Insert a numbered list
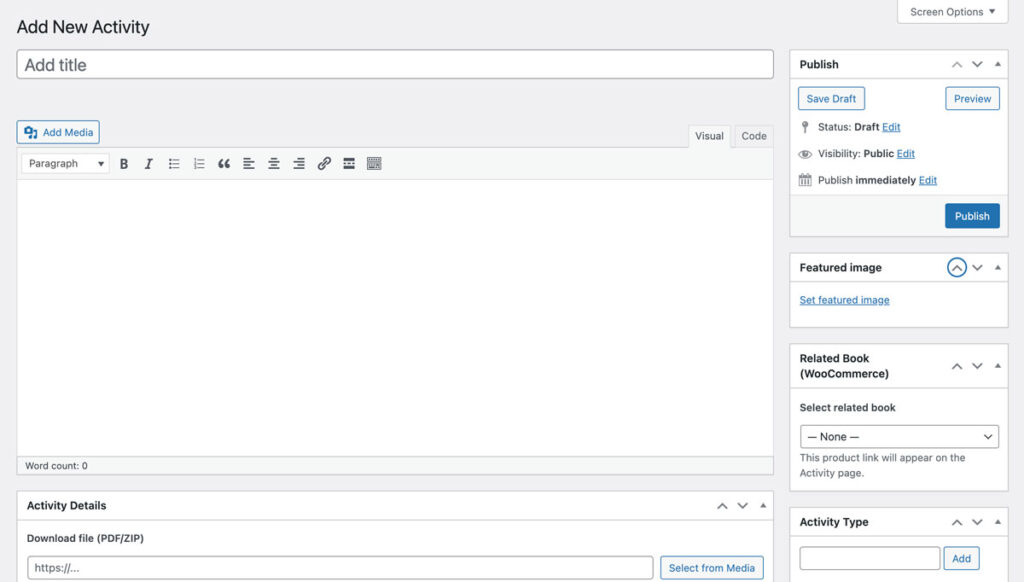This screenshot has height=582, width=1024. pyautogui.click(x=199, y=164)
